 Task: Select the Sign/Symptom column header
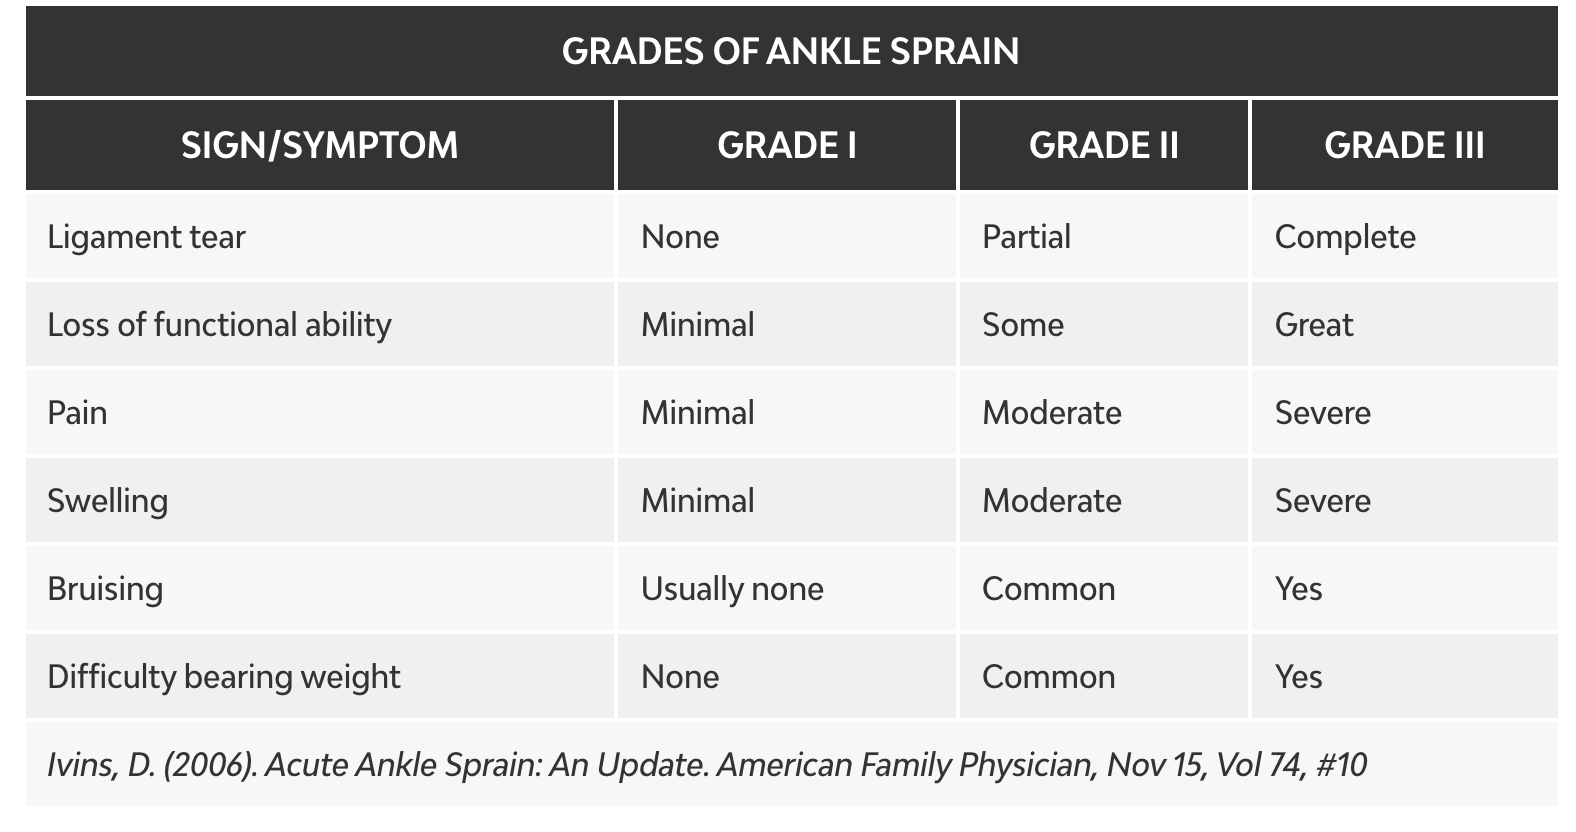pyautogui.click(x=319, y=145)
